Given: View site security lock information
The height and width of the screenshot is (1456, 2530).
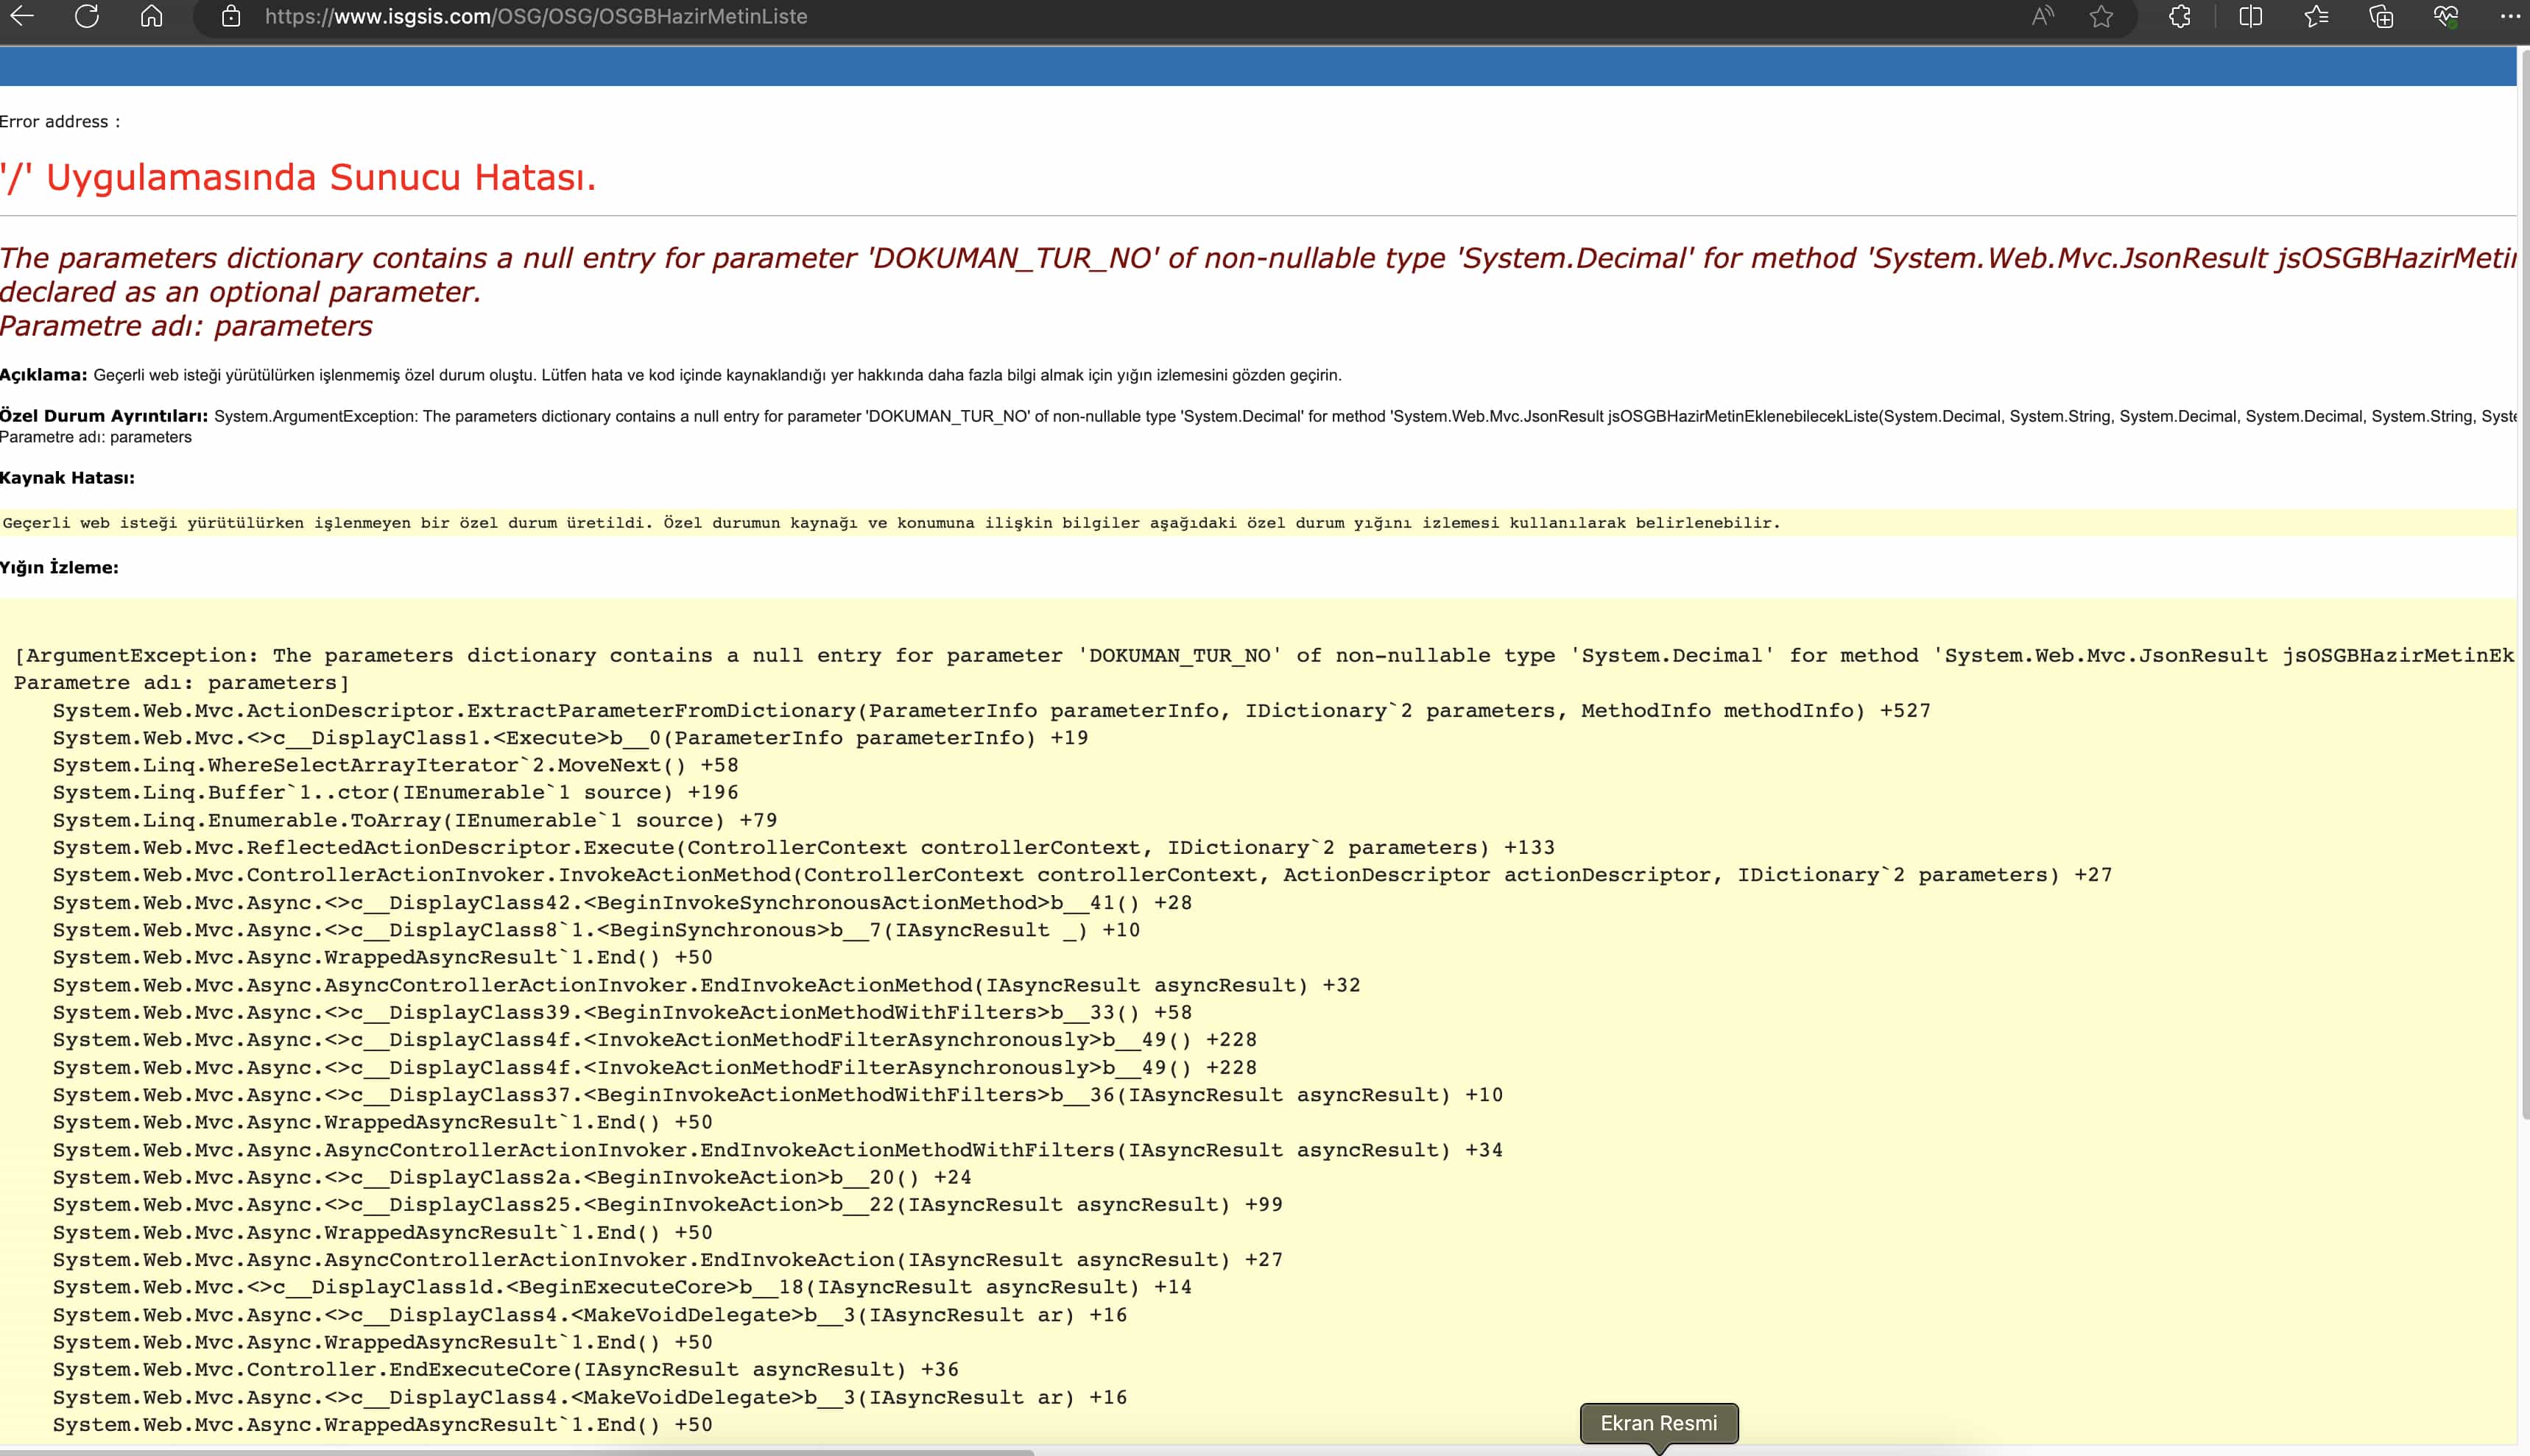Looking at the screenshot, I should pos(231,16).
